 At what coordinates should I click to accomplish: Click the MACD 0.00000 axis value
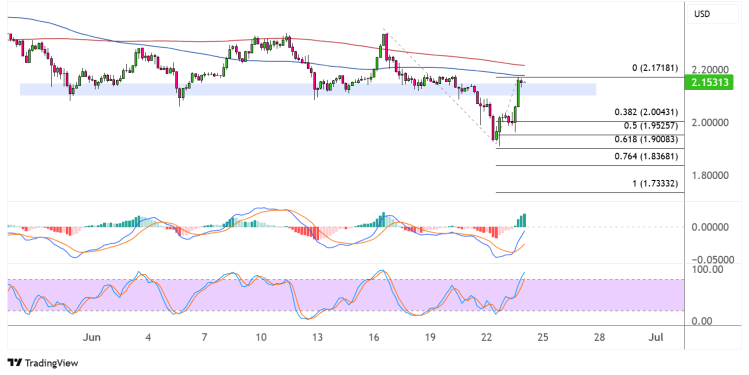[x=709, y=227]
